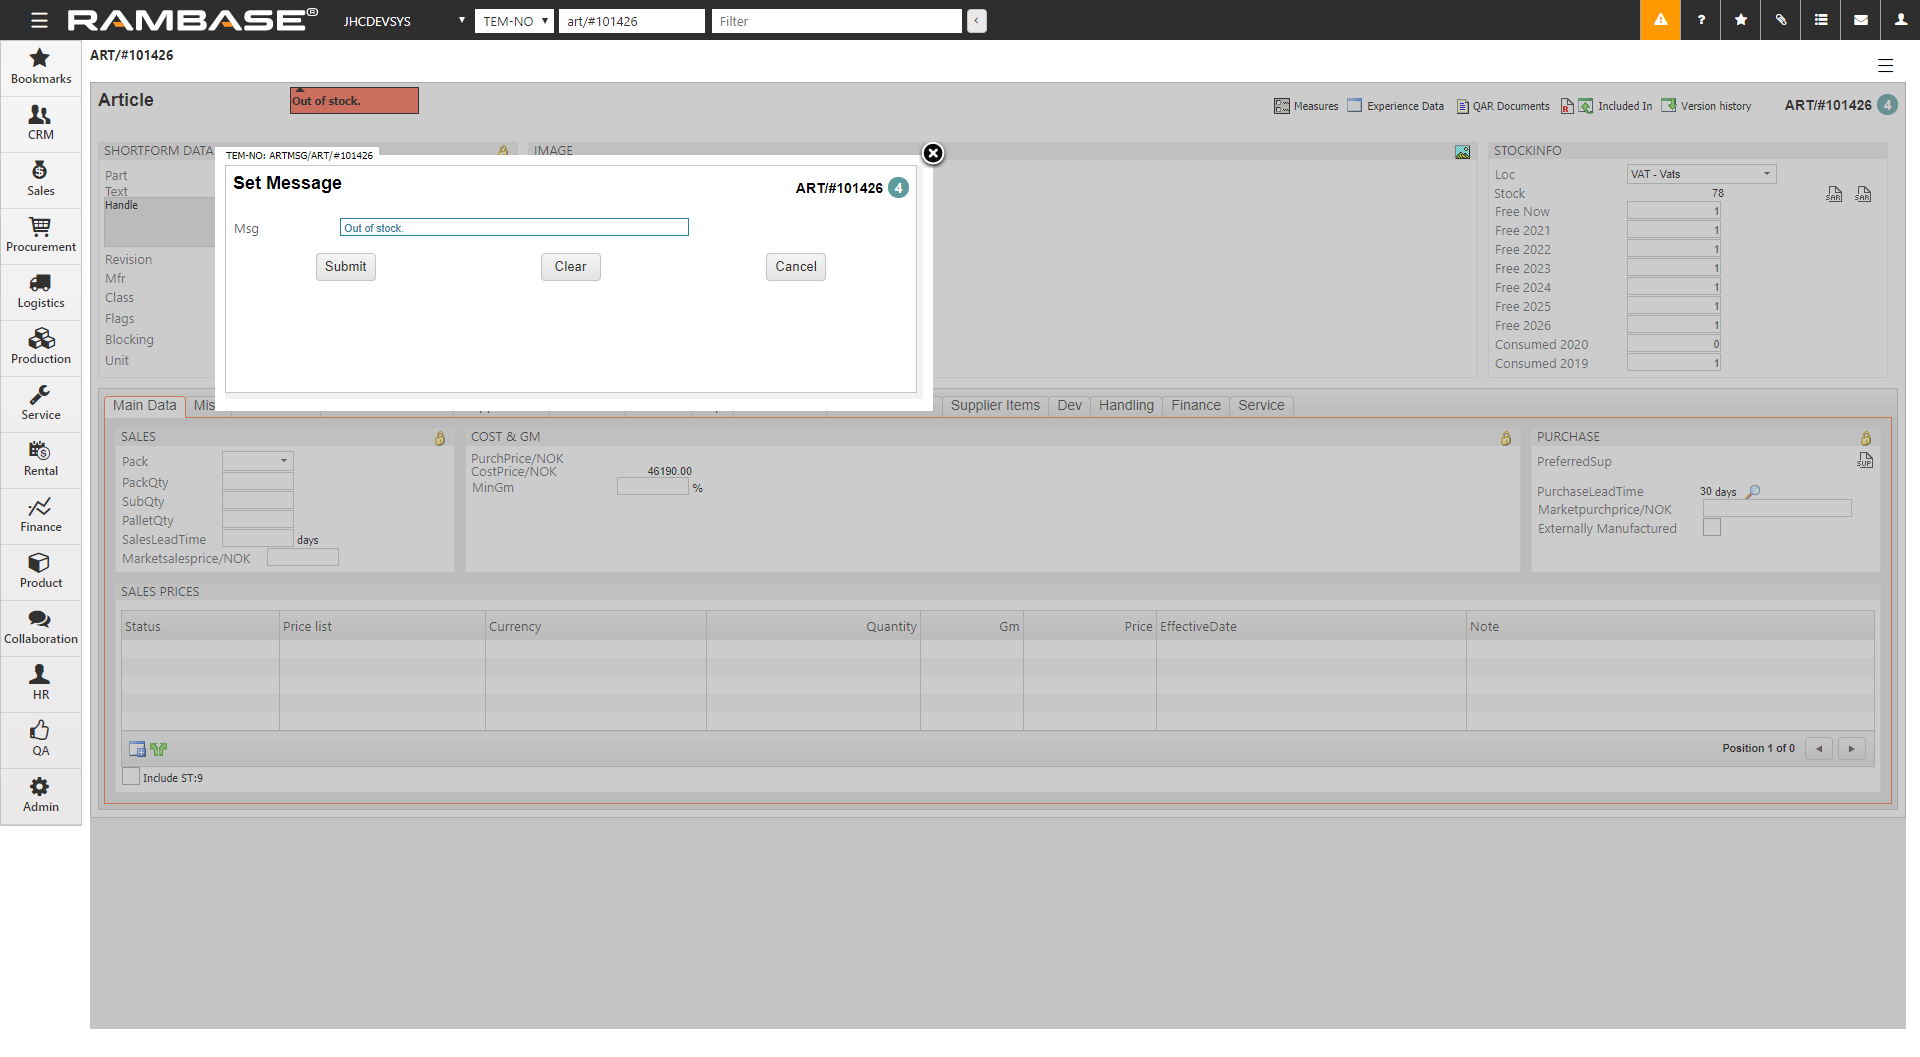Open the Rental module
This screenshot has width=1920, height=1057.
click(41, 459)
